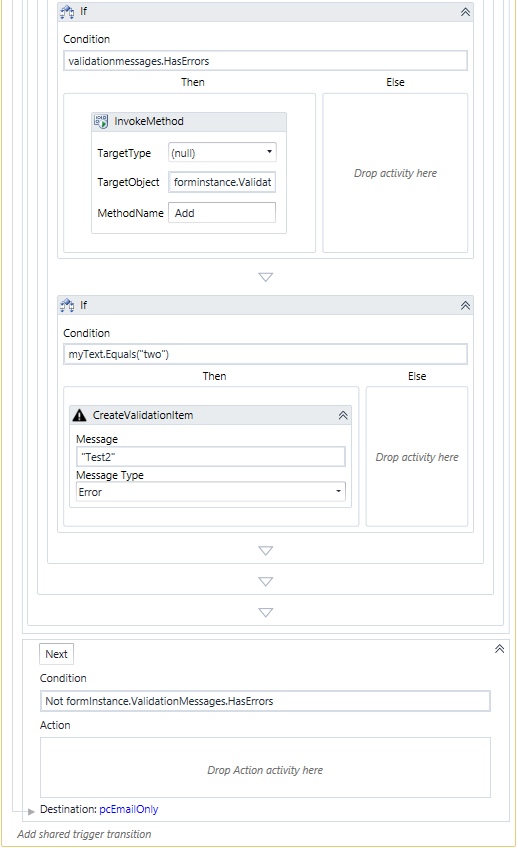Click the Next transition name box
Screen dimensions: 518x848
pyautogui.click(x=56, y=654)
